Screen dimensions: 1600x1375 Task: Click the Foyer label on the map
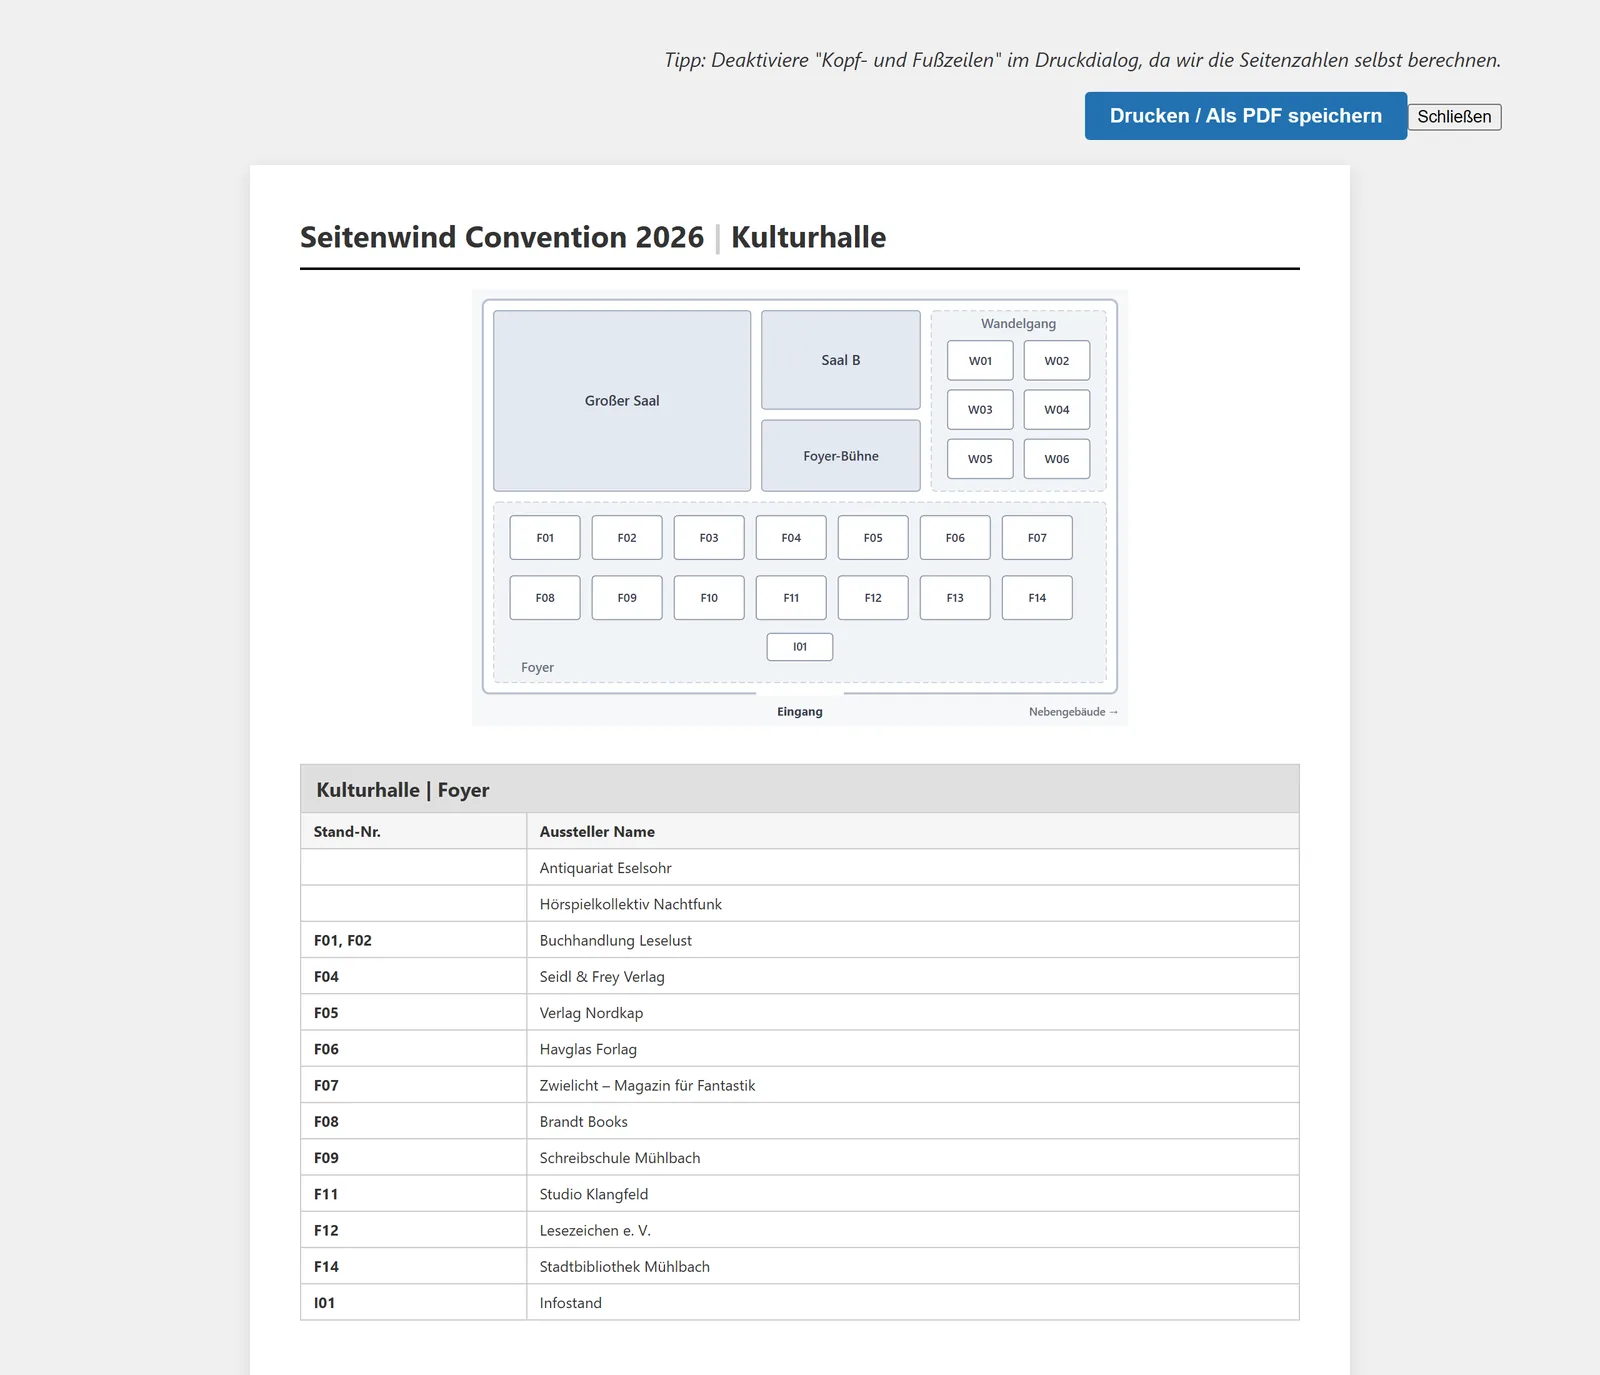click(x=537, y=668)
